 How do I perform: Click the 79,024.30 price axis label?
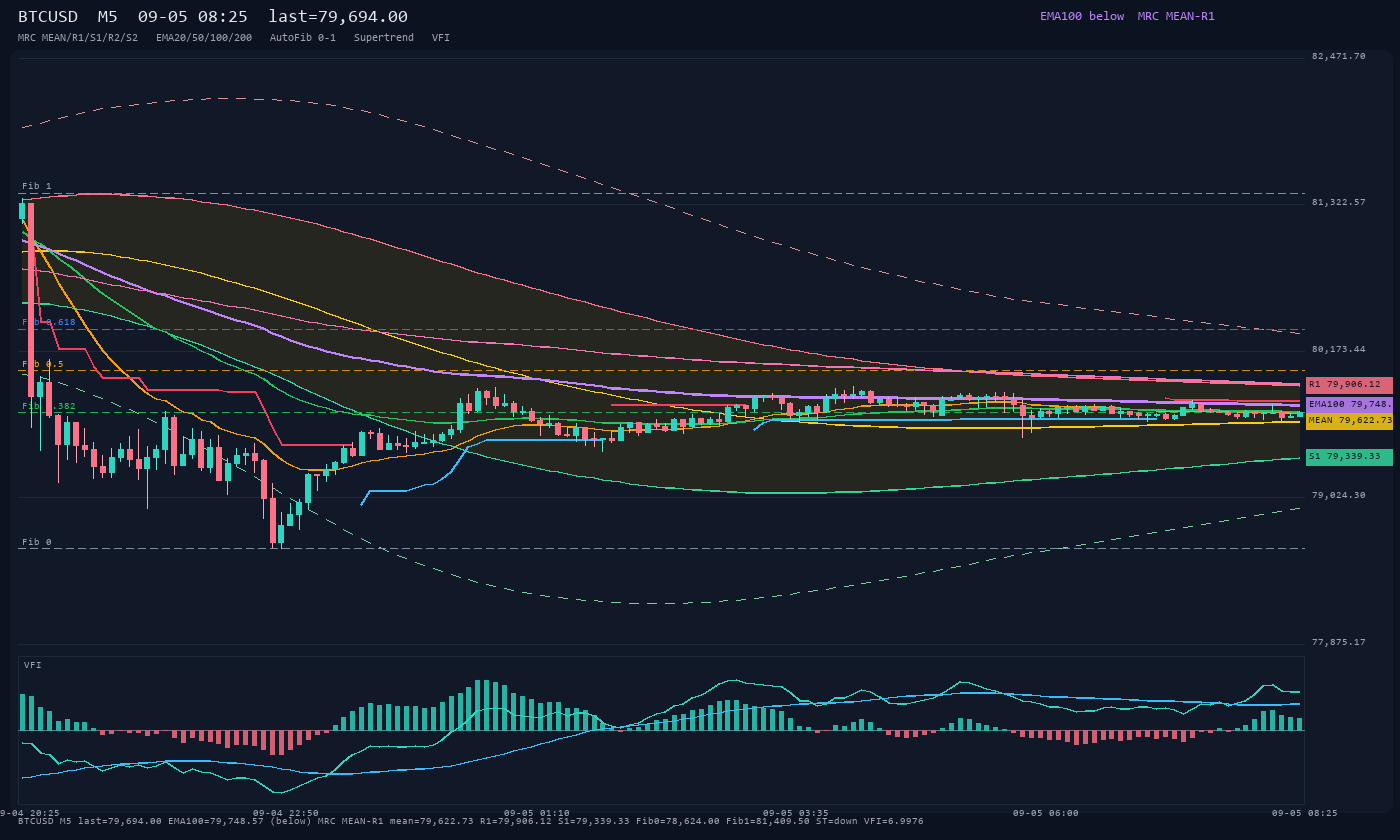coord(1338,495)
